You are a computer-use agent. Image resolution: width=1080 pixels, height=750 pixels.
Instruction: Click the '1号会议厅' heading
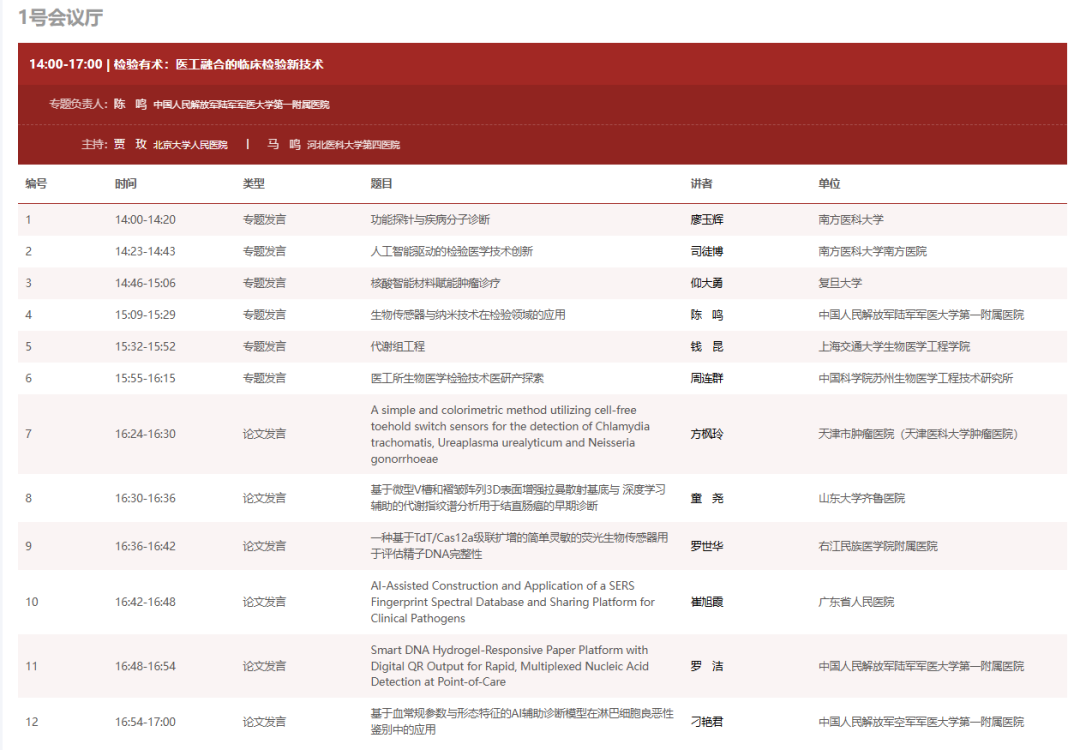(61, 17)
